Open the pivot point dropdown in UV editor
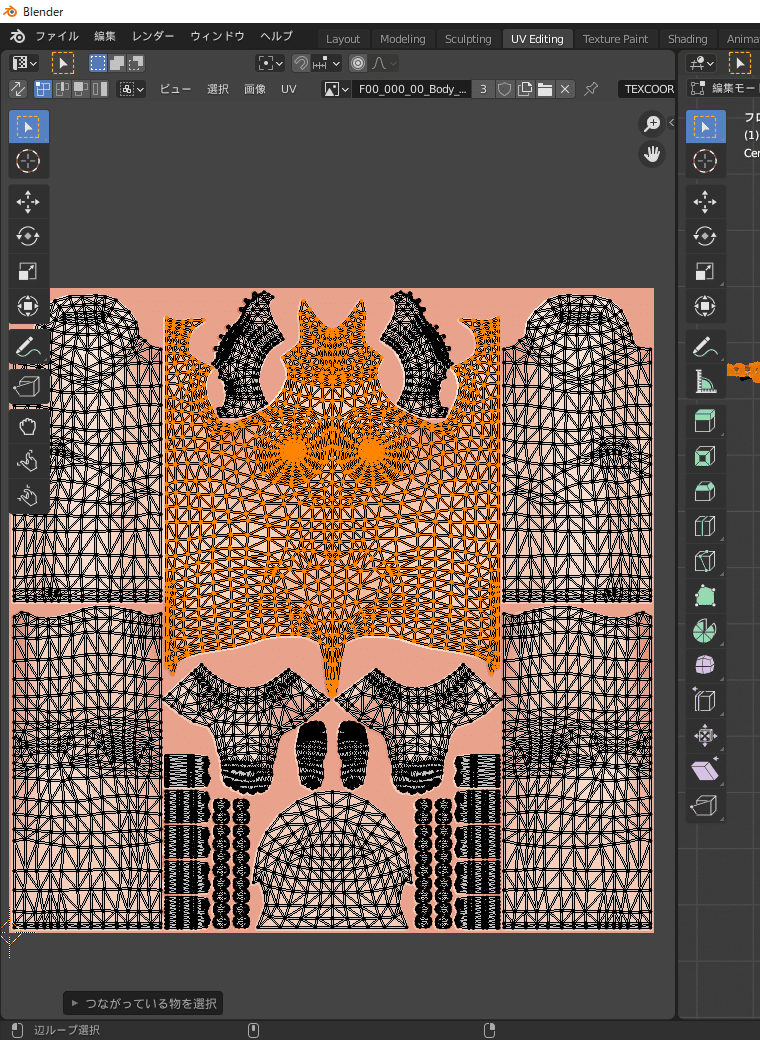 tap(271, 63)
